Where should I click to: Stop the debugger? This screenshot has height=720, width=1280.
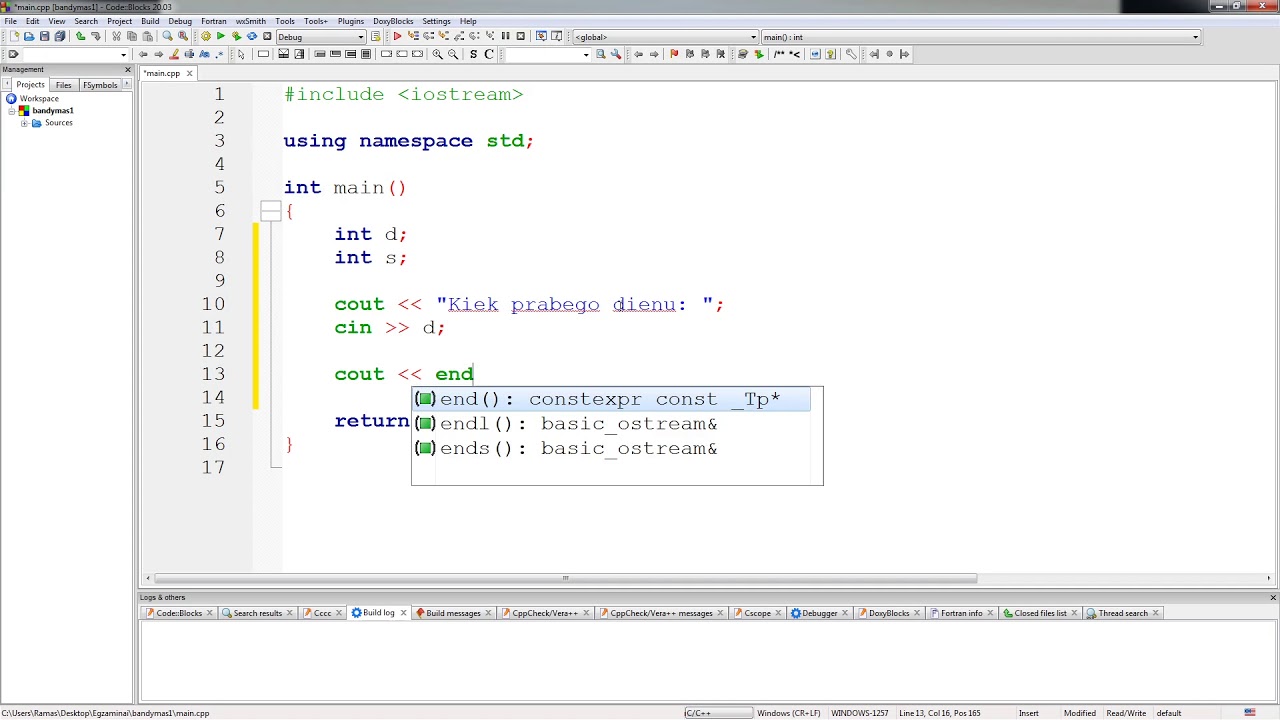pyautogui.click(x=521, y=36)
